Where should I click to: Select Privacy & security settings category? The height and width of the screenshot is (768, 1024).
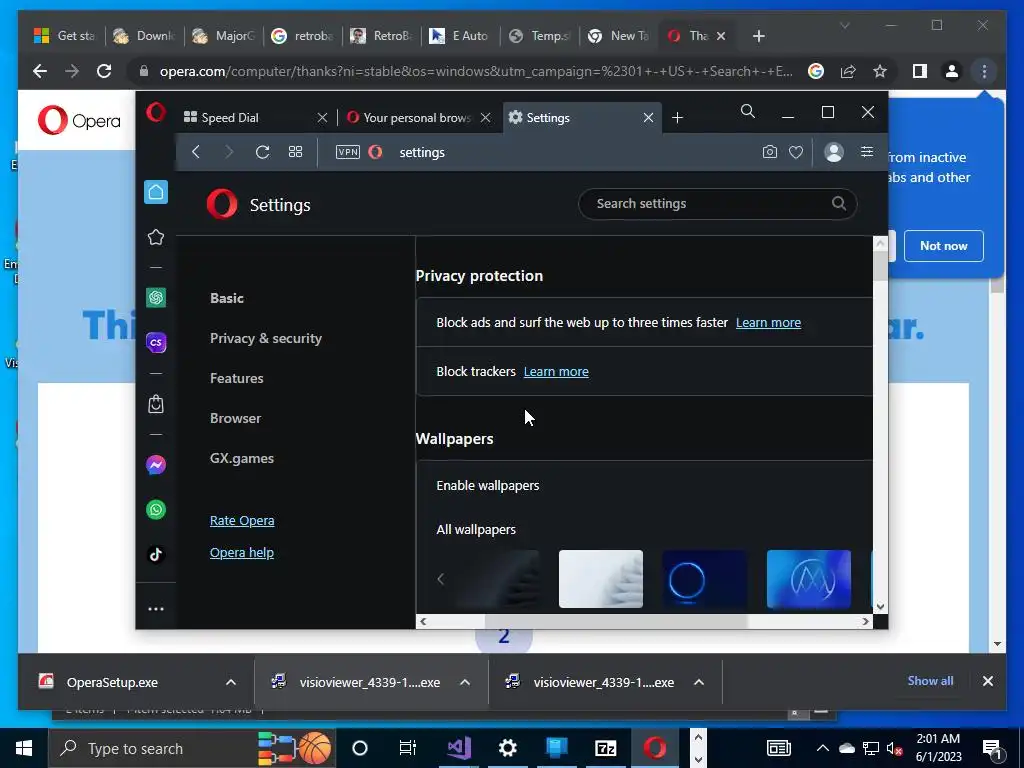click(266, 338)
